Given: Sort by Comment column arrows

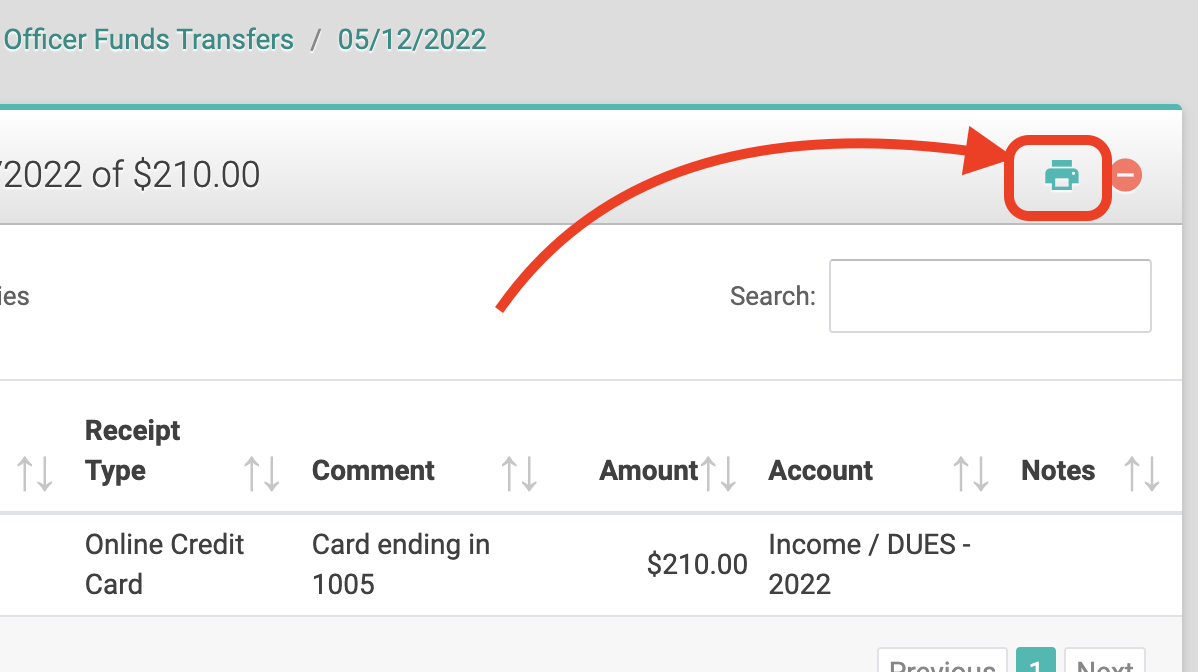Looking at the screenshot, I should click(519, 473).
